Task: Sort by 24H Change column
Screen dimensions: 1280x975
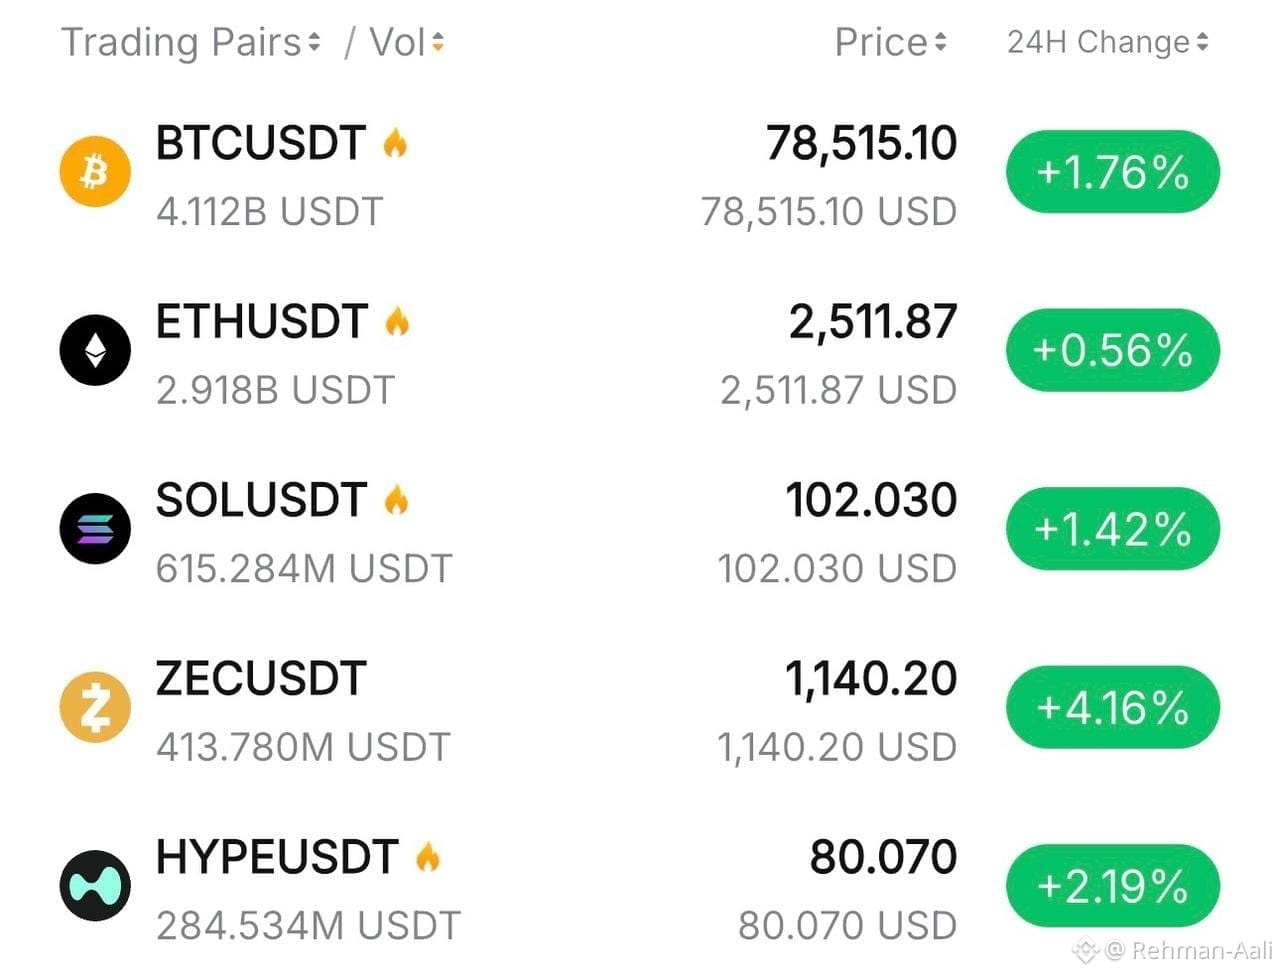Action: tap(1108, 42)
